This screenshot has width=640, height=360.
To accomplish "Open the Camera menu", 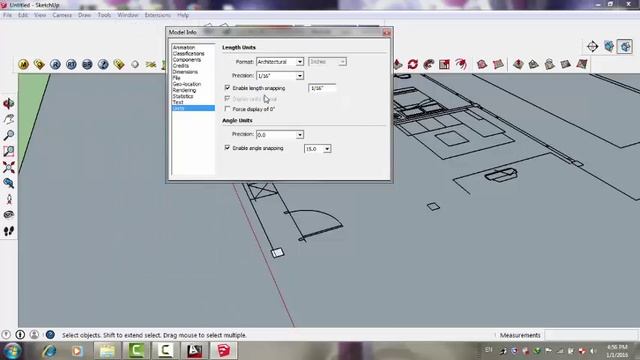I will [x=62, y=15].
